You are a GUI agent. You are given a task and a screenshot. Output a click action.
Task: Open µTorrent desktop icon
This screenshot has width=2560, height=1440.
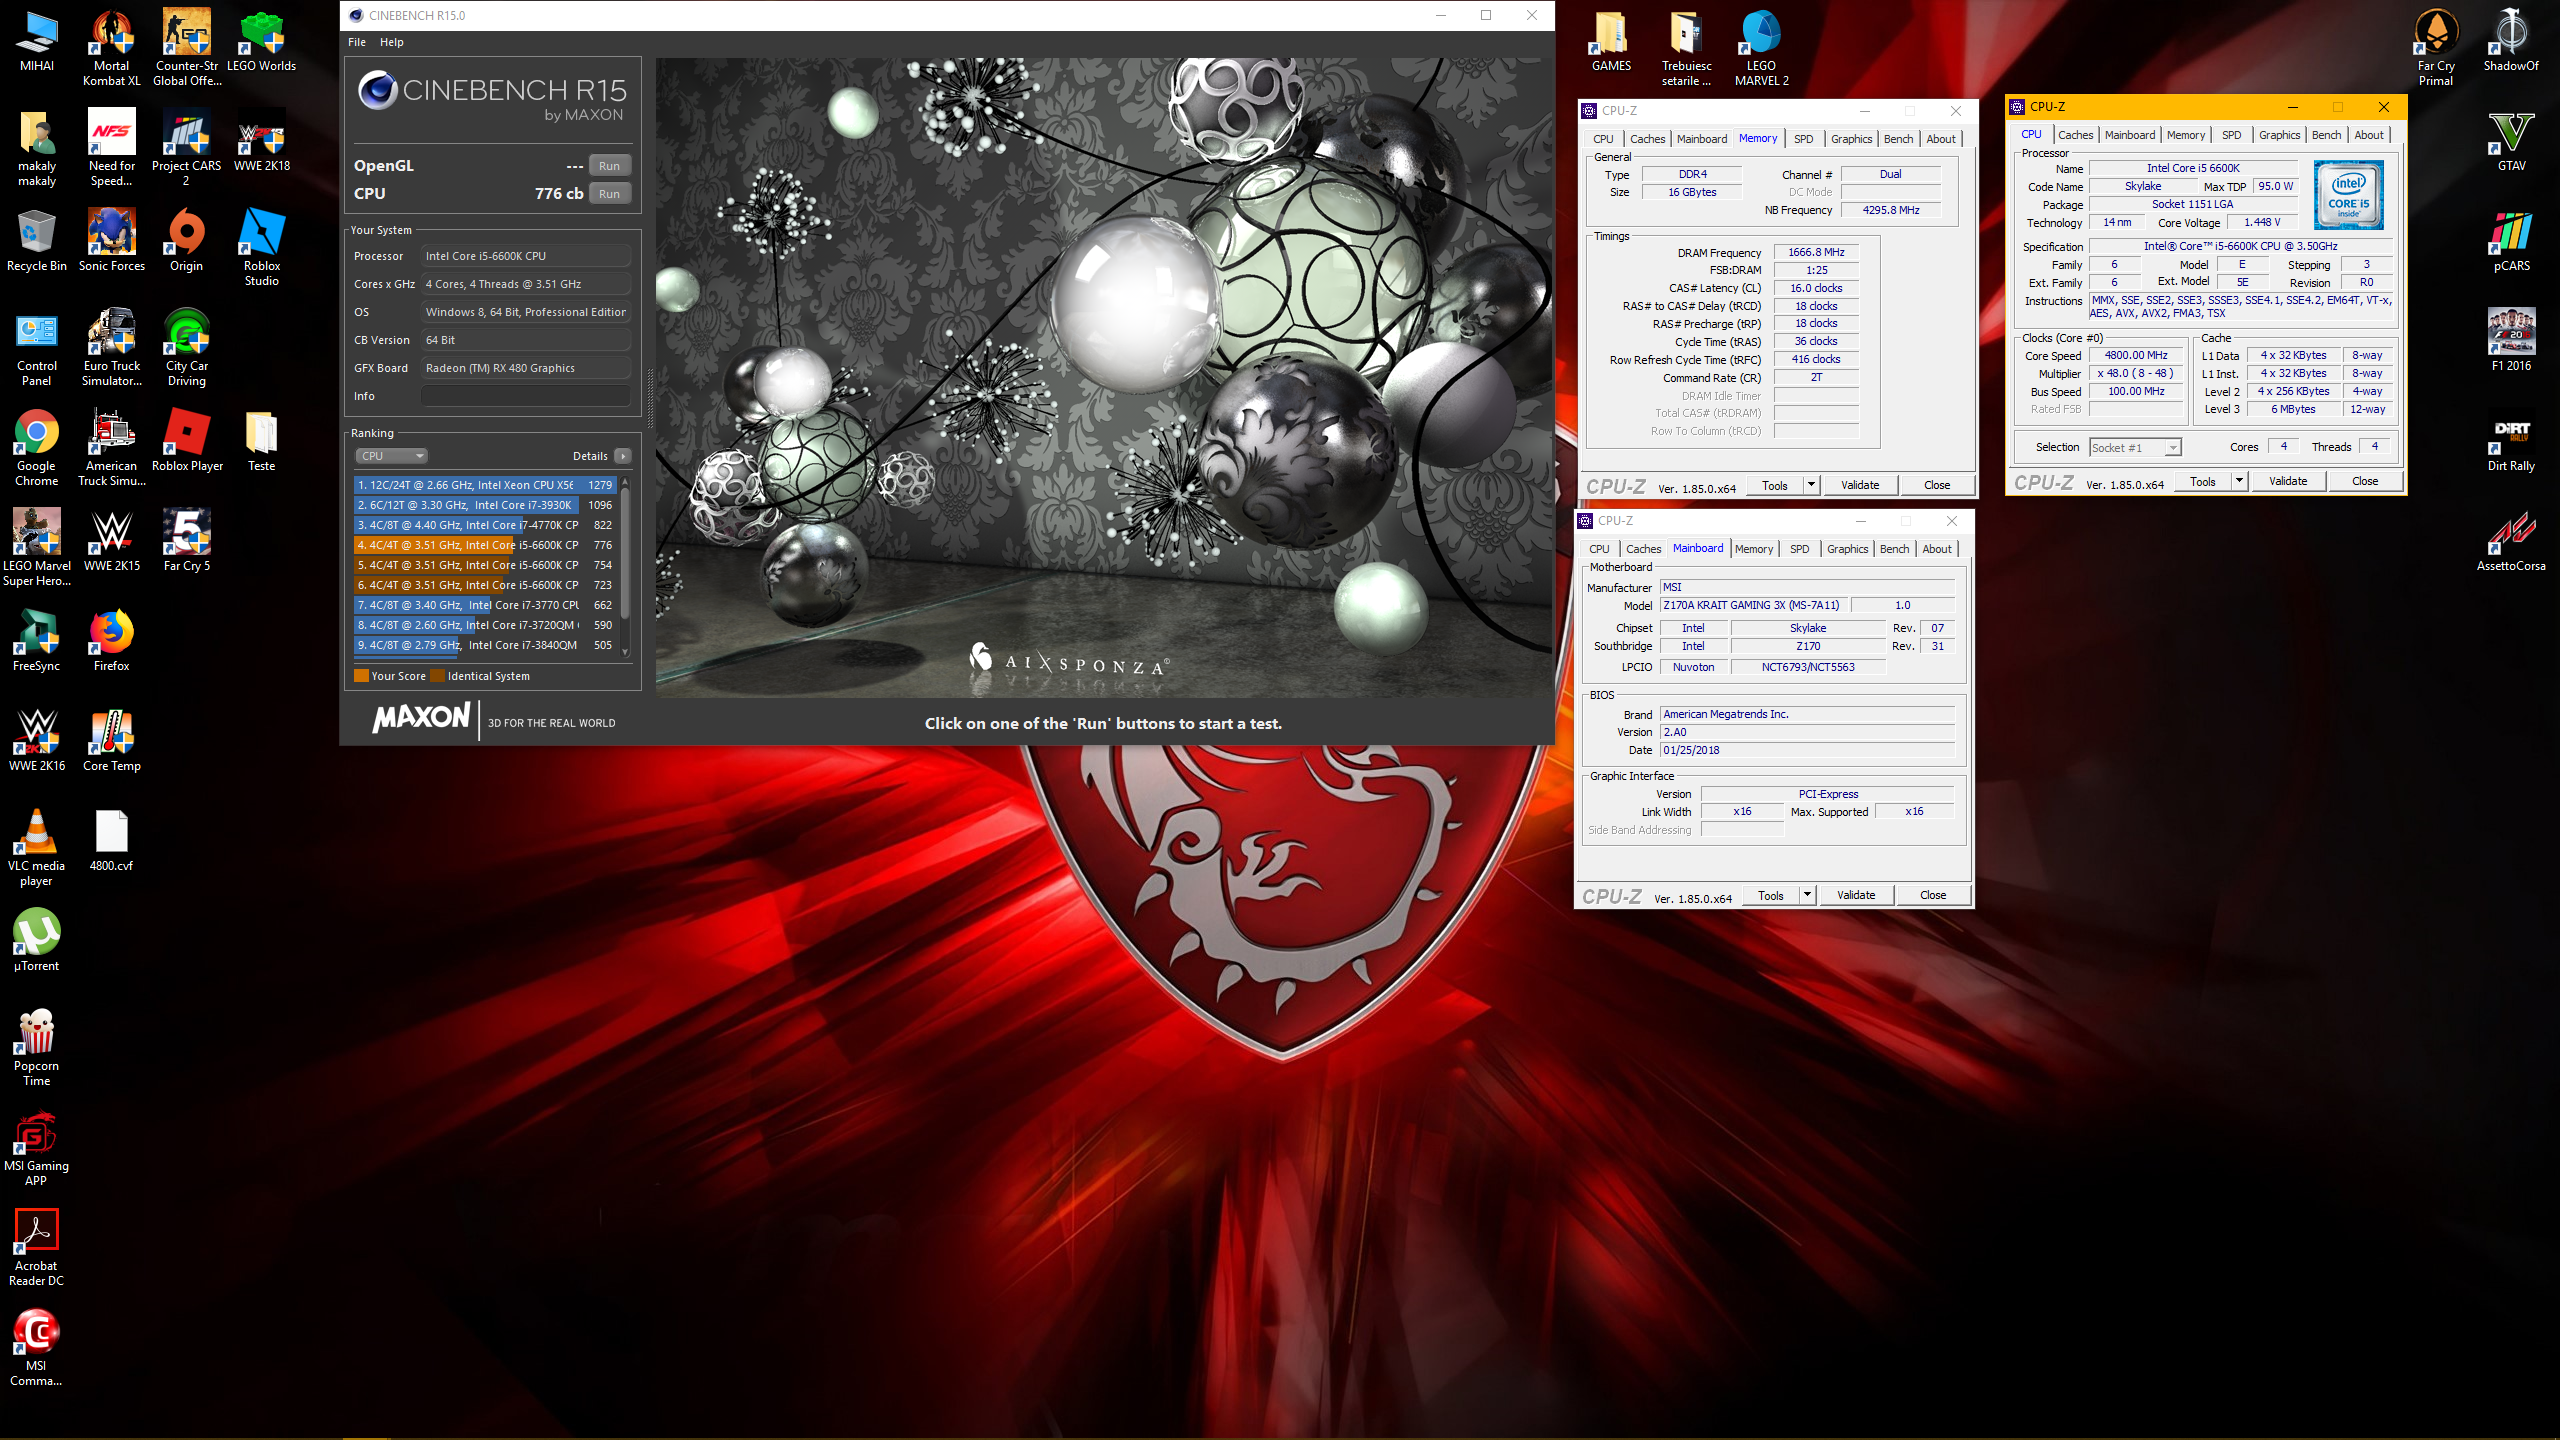tap(36, 940)
